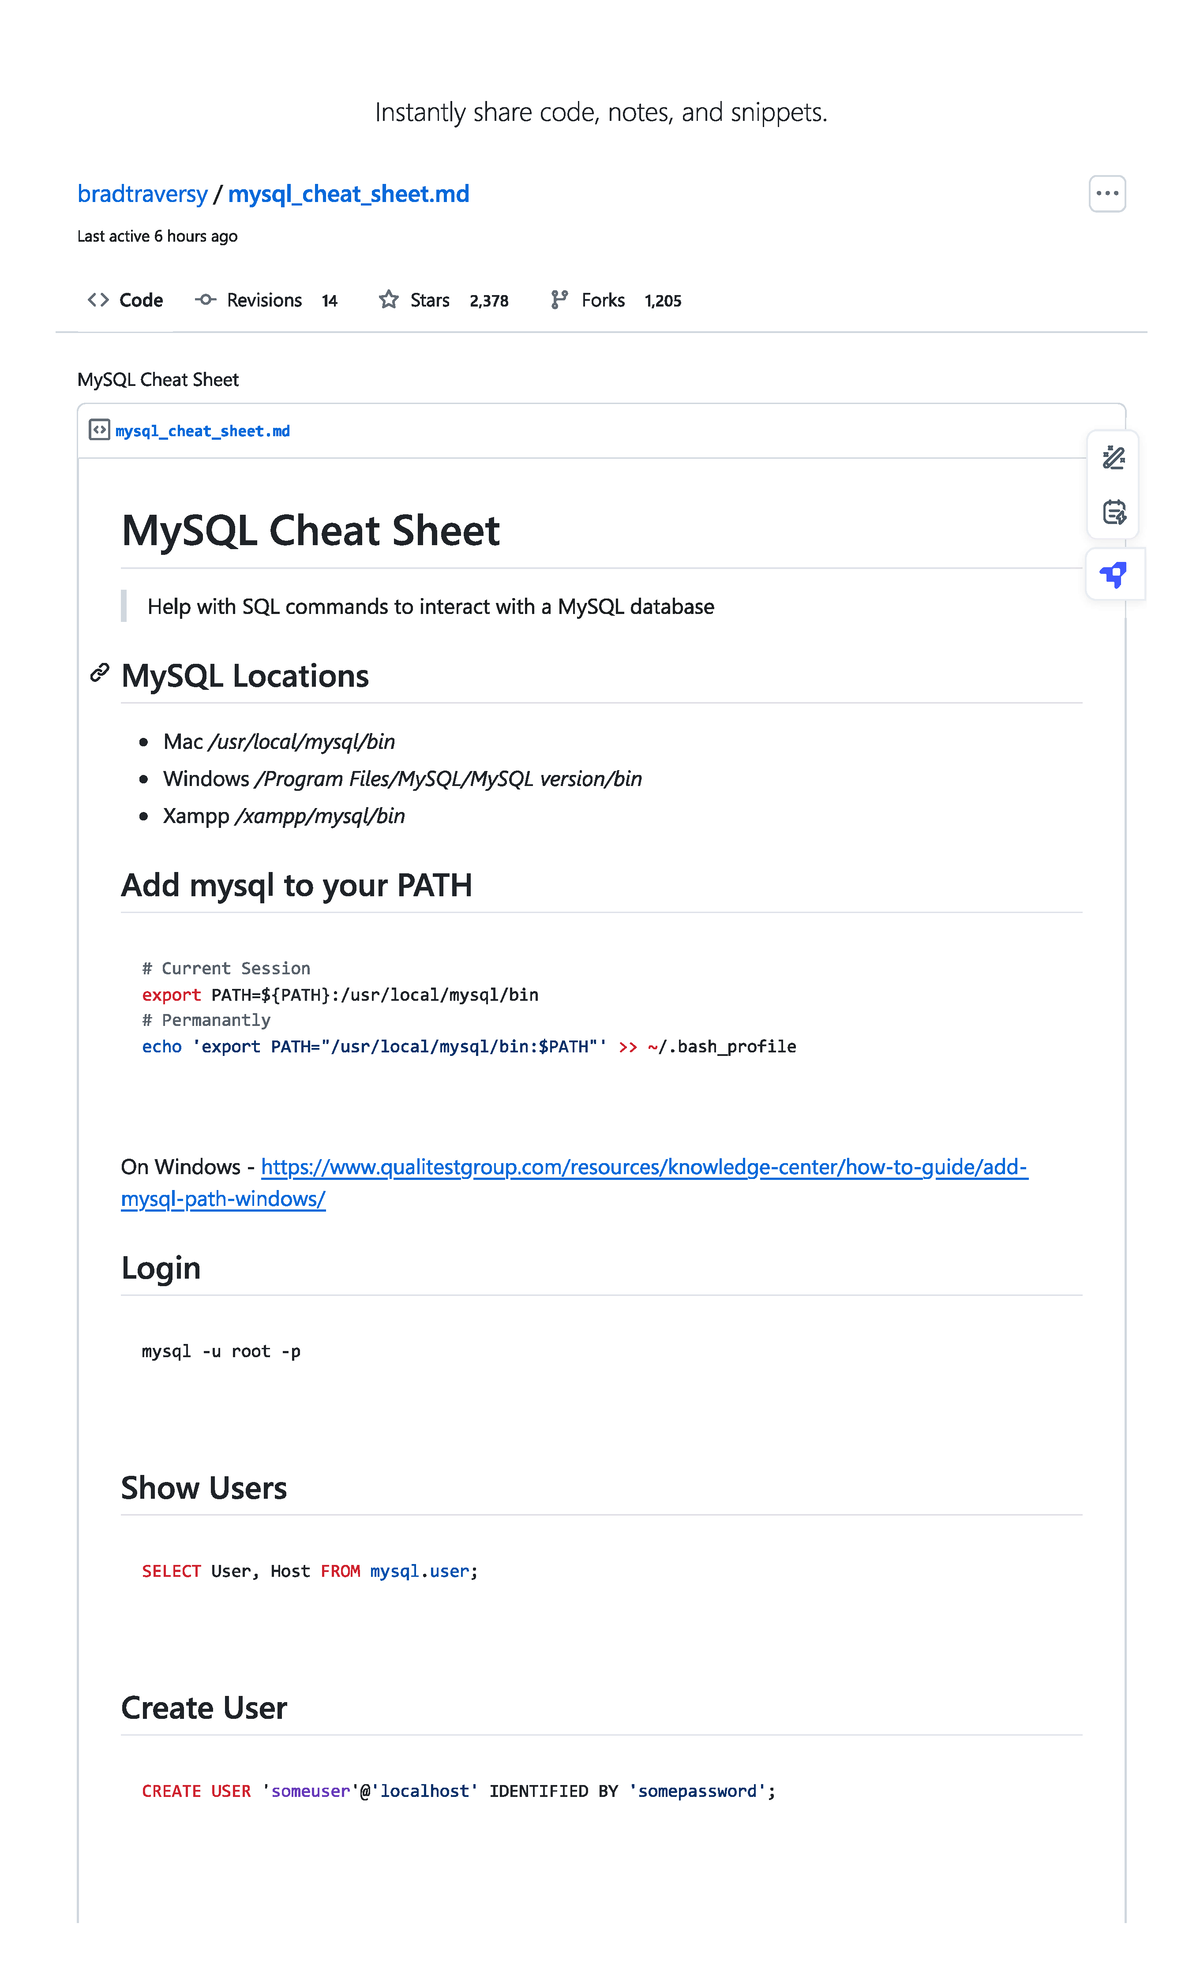The image size is (1200, 1976).
Task: Click the Forks branch icon
Action: (x=560, y=298)
